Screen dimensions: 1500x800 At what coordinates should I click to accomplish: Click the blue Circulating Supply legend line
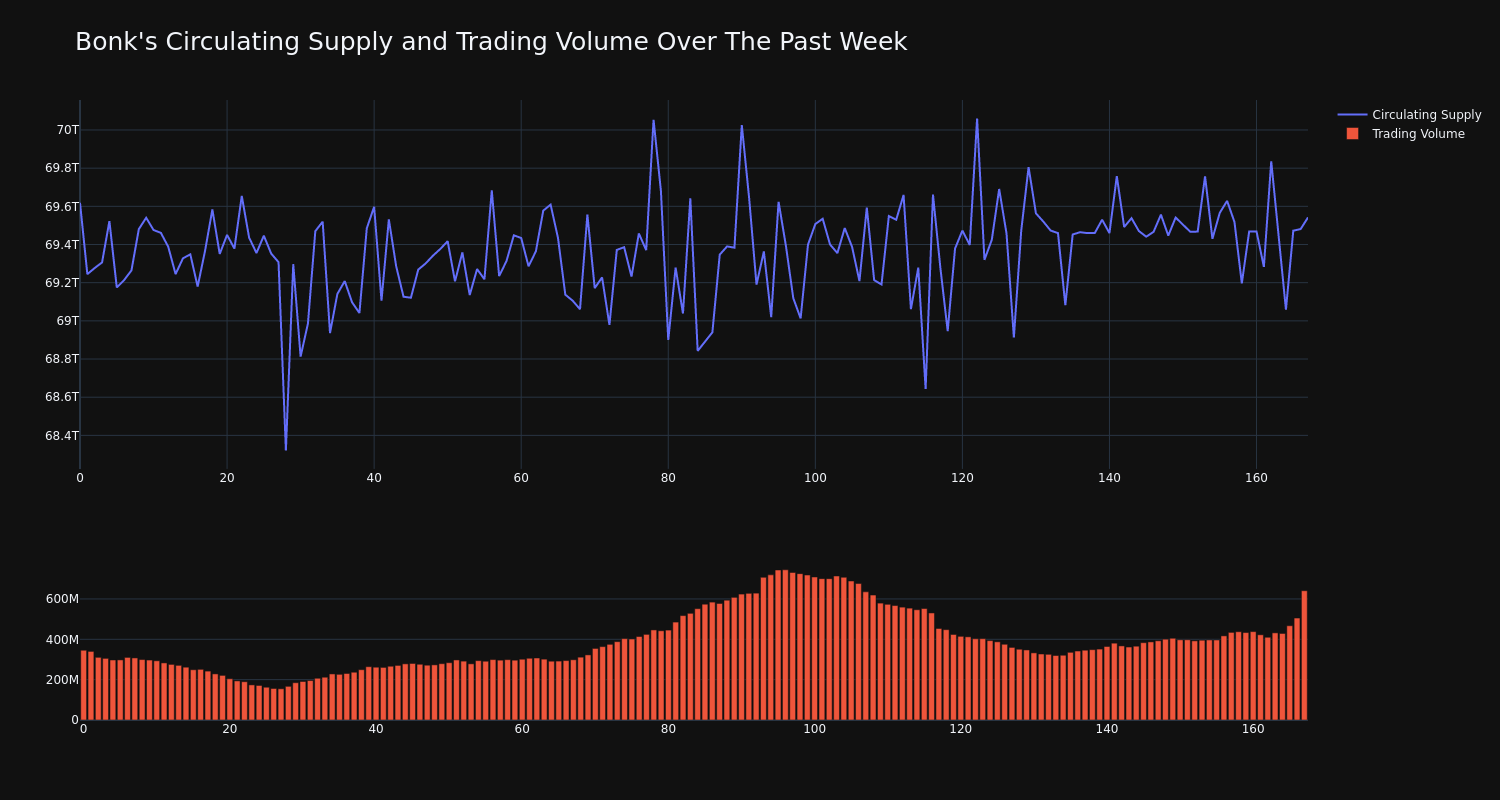pyautogui.click(x=1352, y=115)
